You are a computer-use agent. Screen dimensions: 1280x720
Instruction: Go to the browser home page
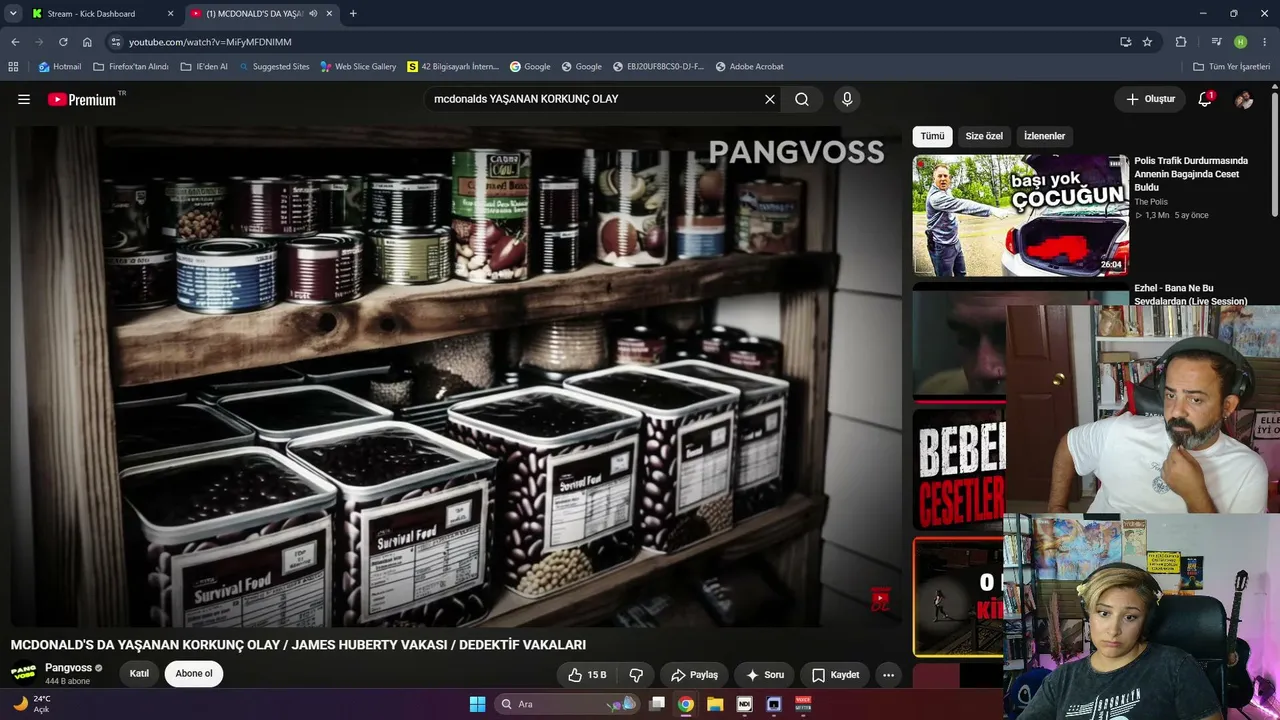click(87, 42)
